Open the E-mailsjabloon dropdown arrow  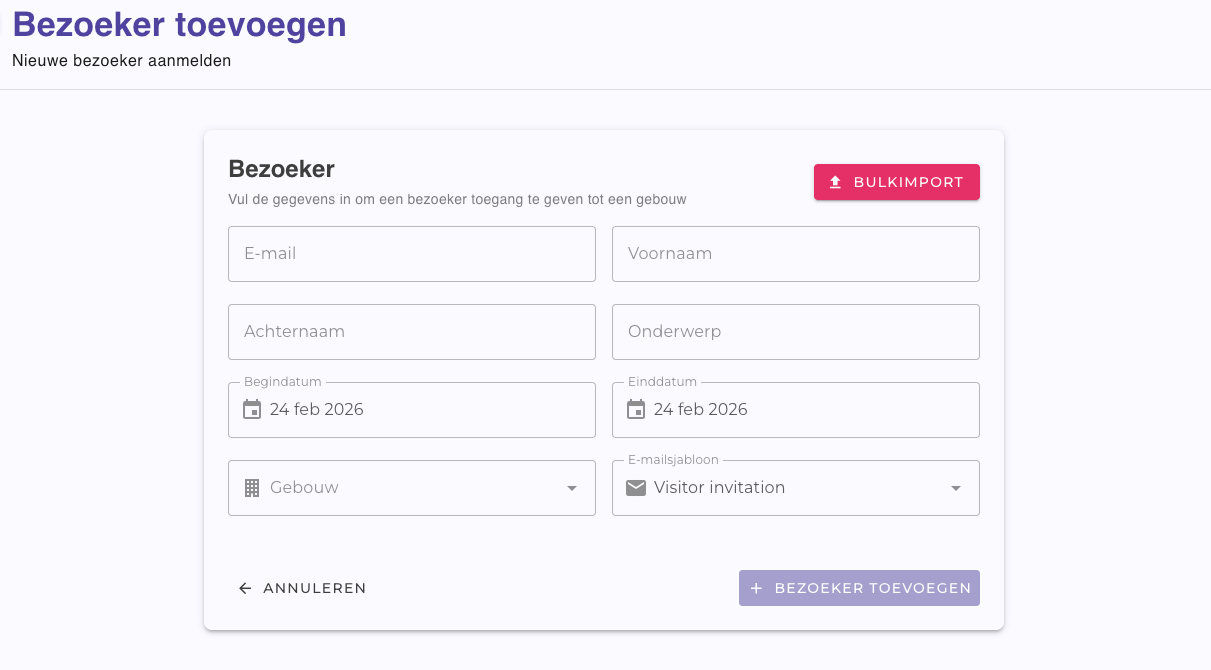[956, 488]
